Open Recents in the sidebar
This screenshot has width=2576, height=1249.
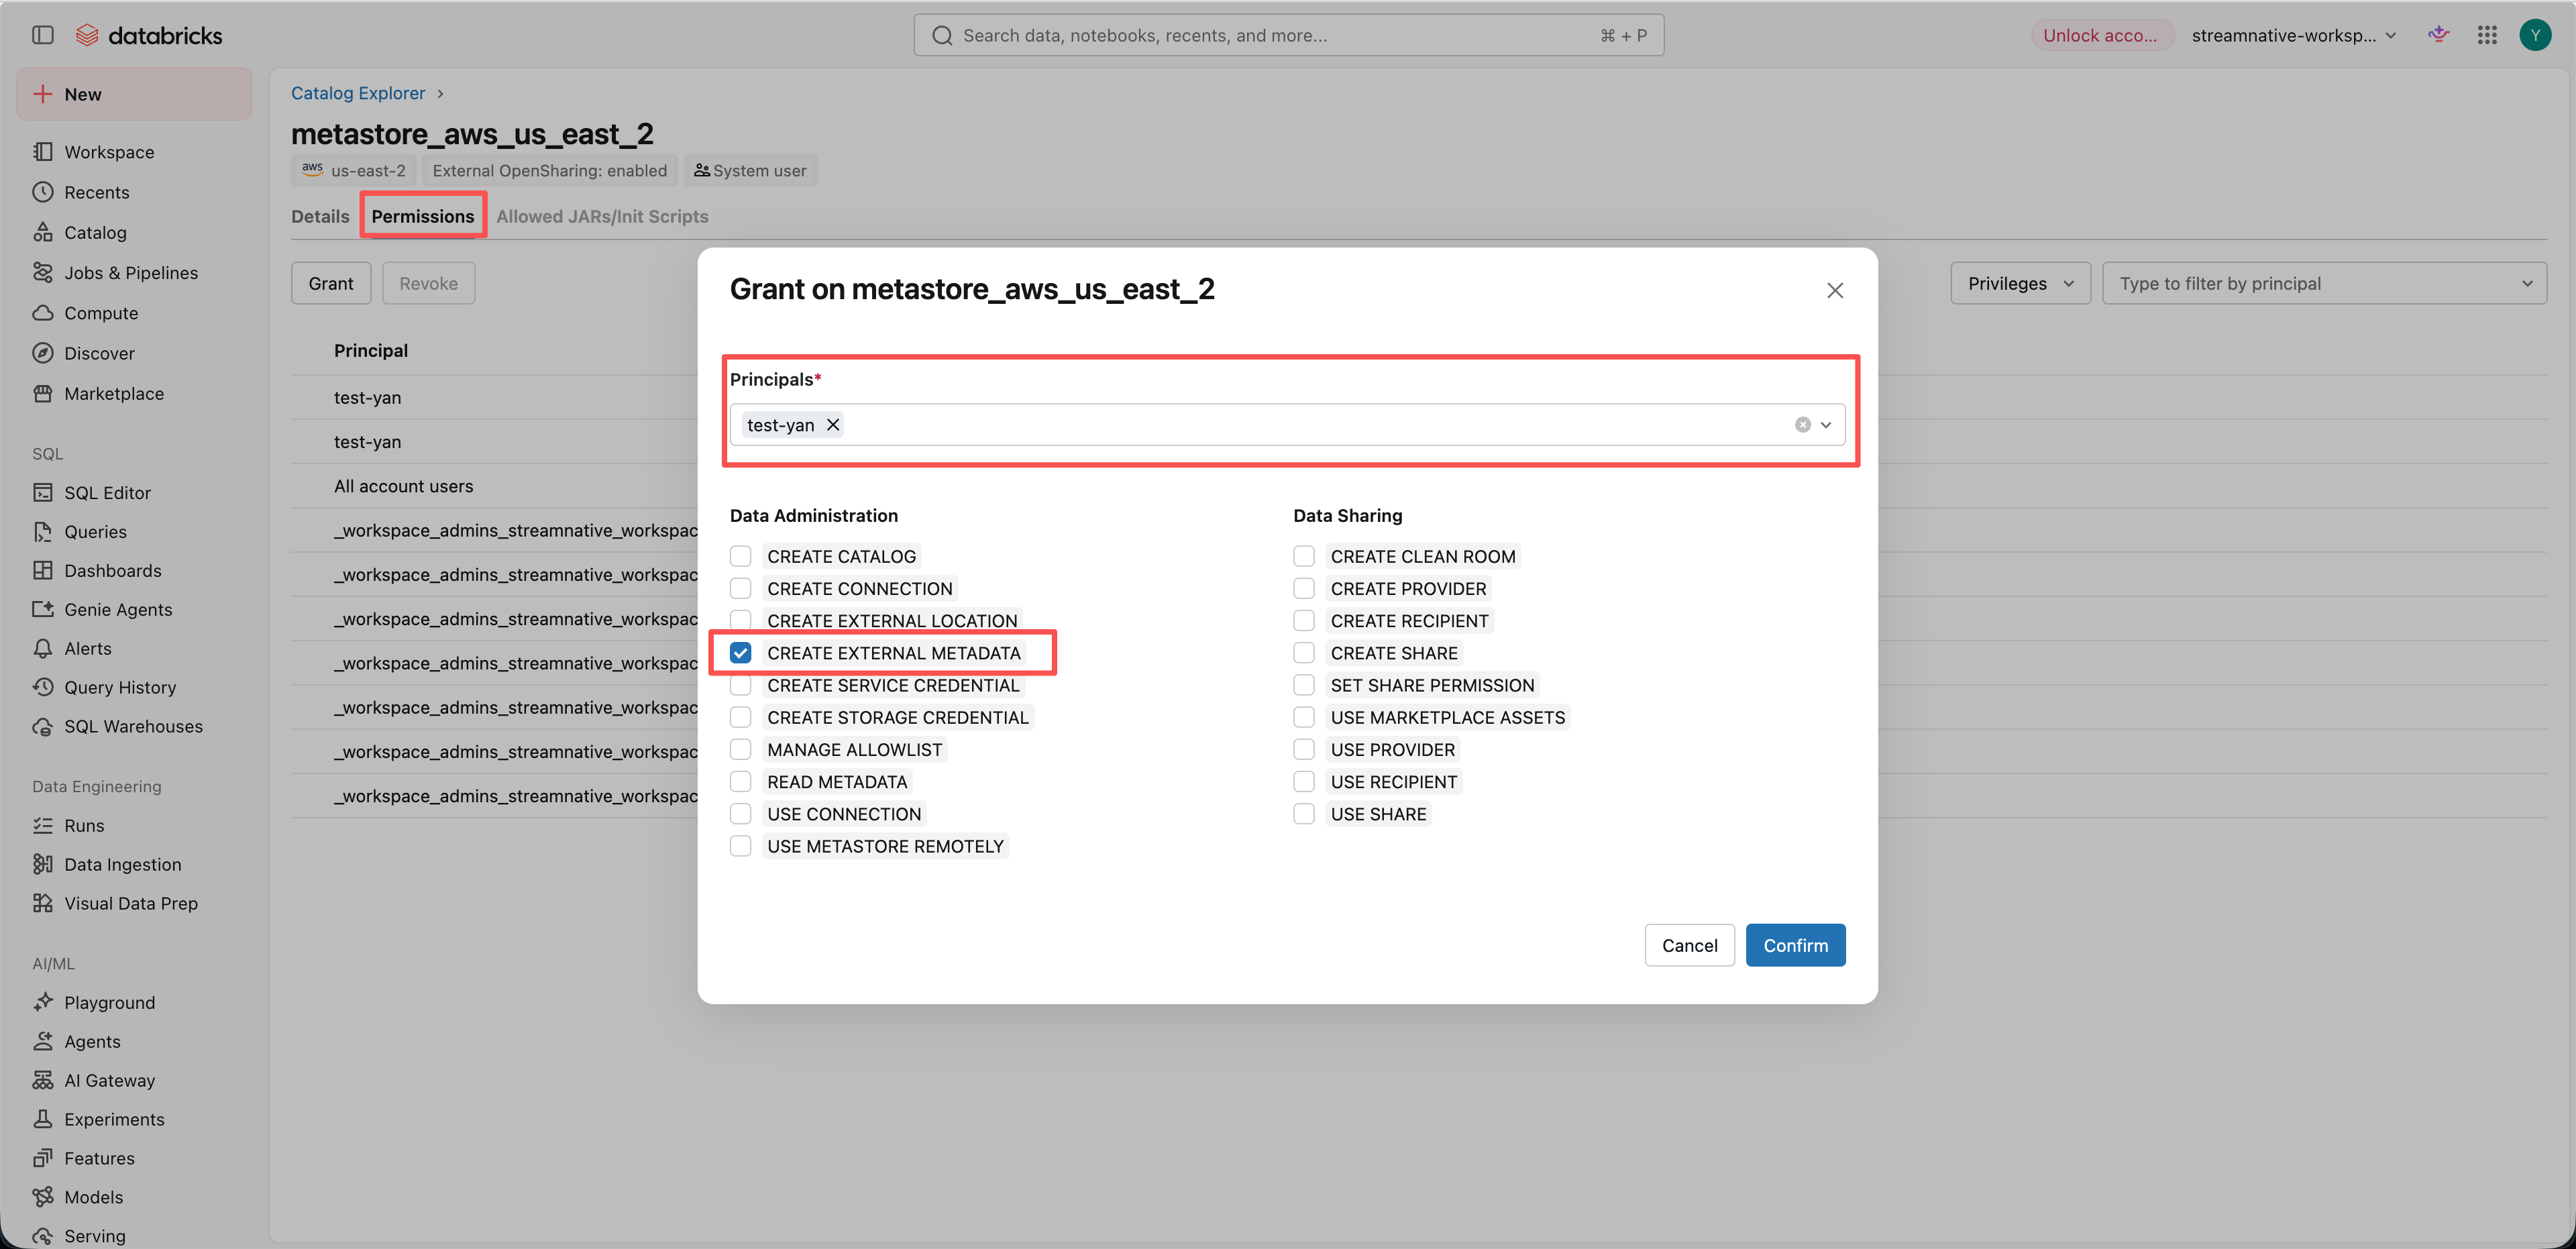point(97,192)
